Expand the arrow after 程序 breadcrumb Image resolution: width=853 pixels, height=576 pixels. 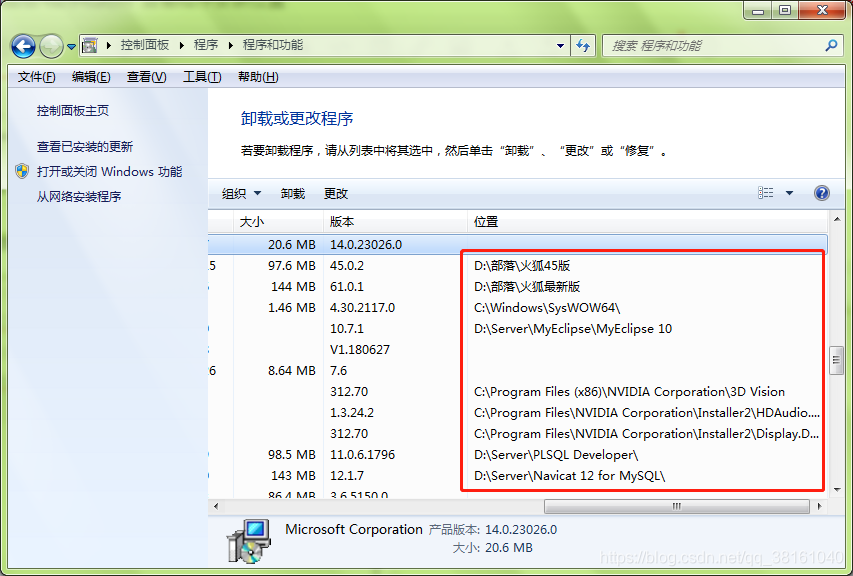tap(231, 46)
